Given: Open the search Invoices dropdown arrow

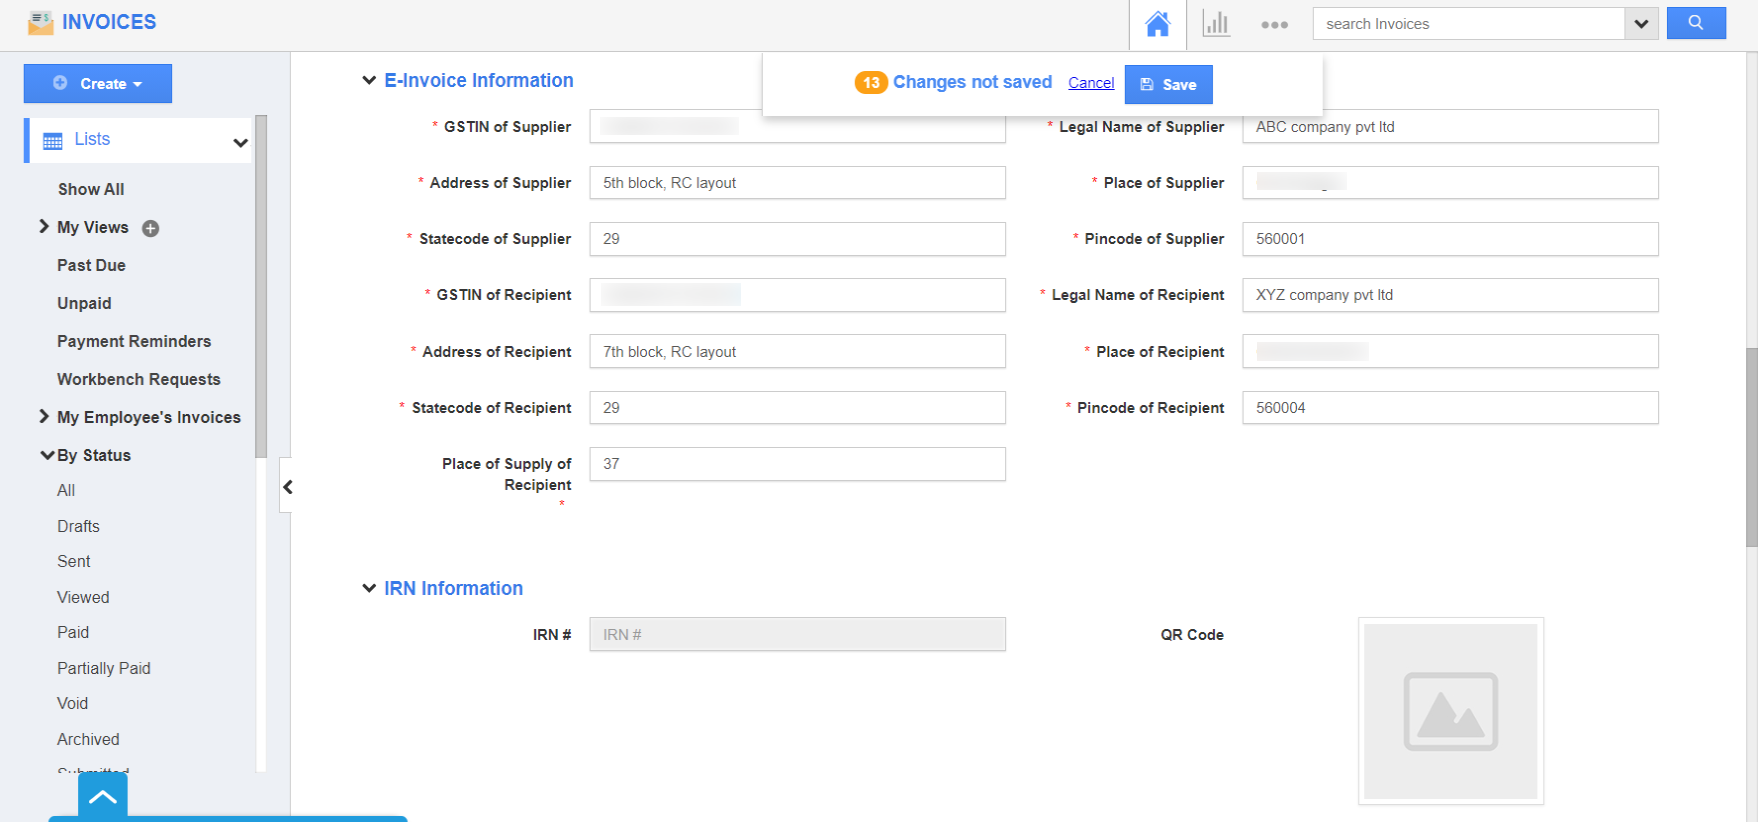Looking at the screenshot, I should point(1641,24).
